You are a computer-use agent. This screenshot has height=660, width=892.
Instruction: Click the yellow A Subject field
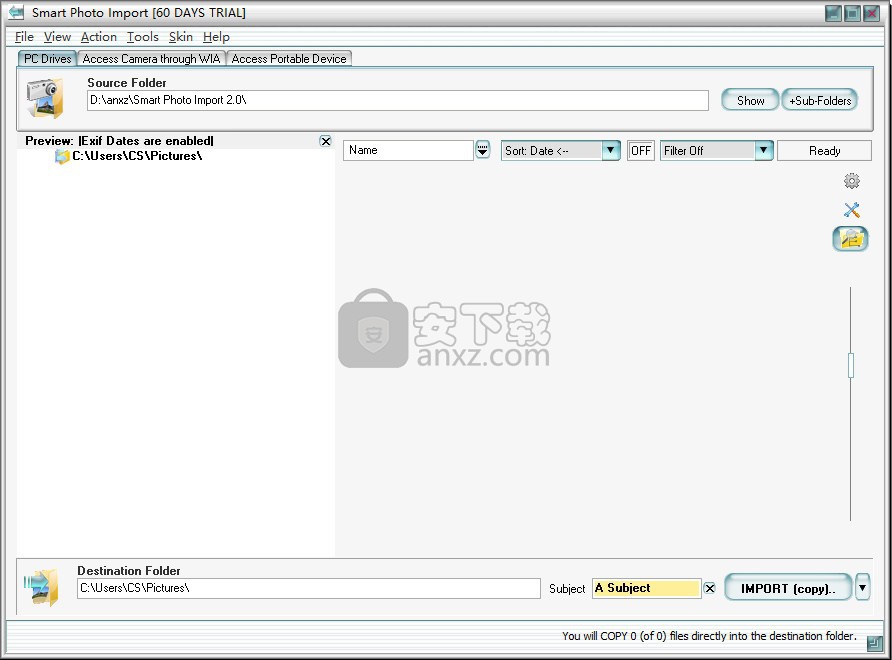(646, 588)
